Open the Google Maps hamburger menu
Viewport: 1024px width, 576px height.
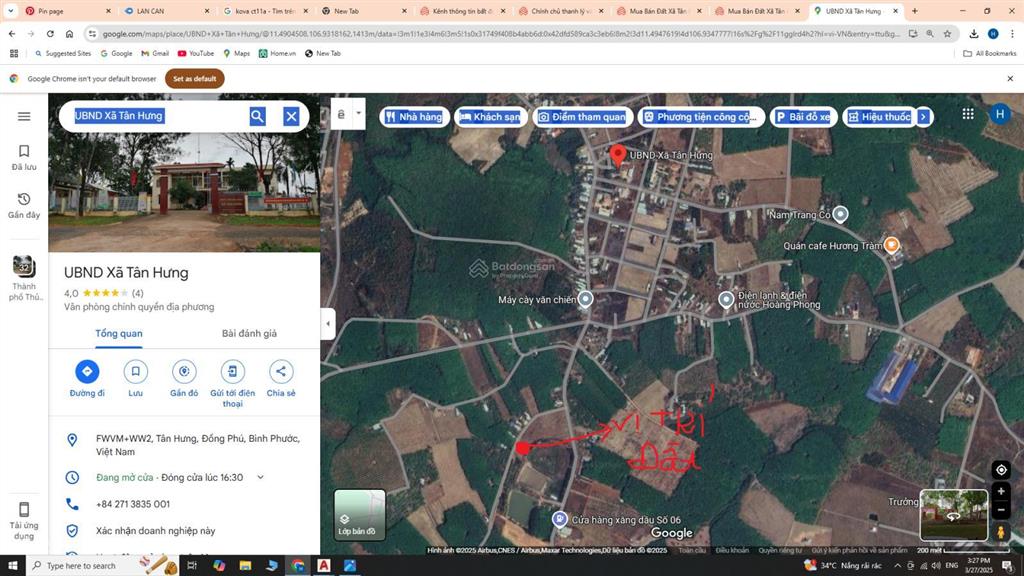click(24, 116)
